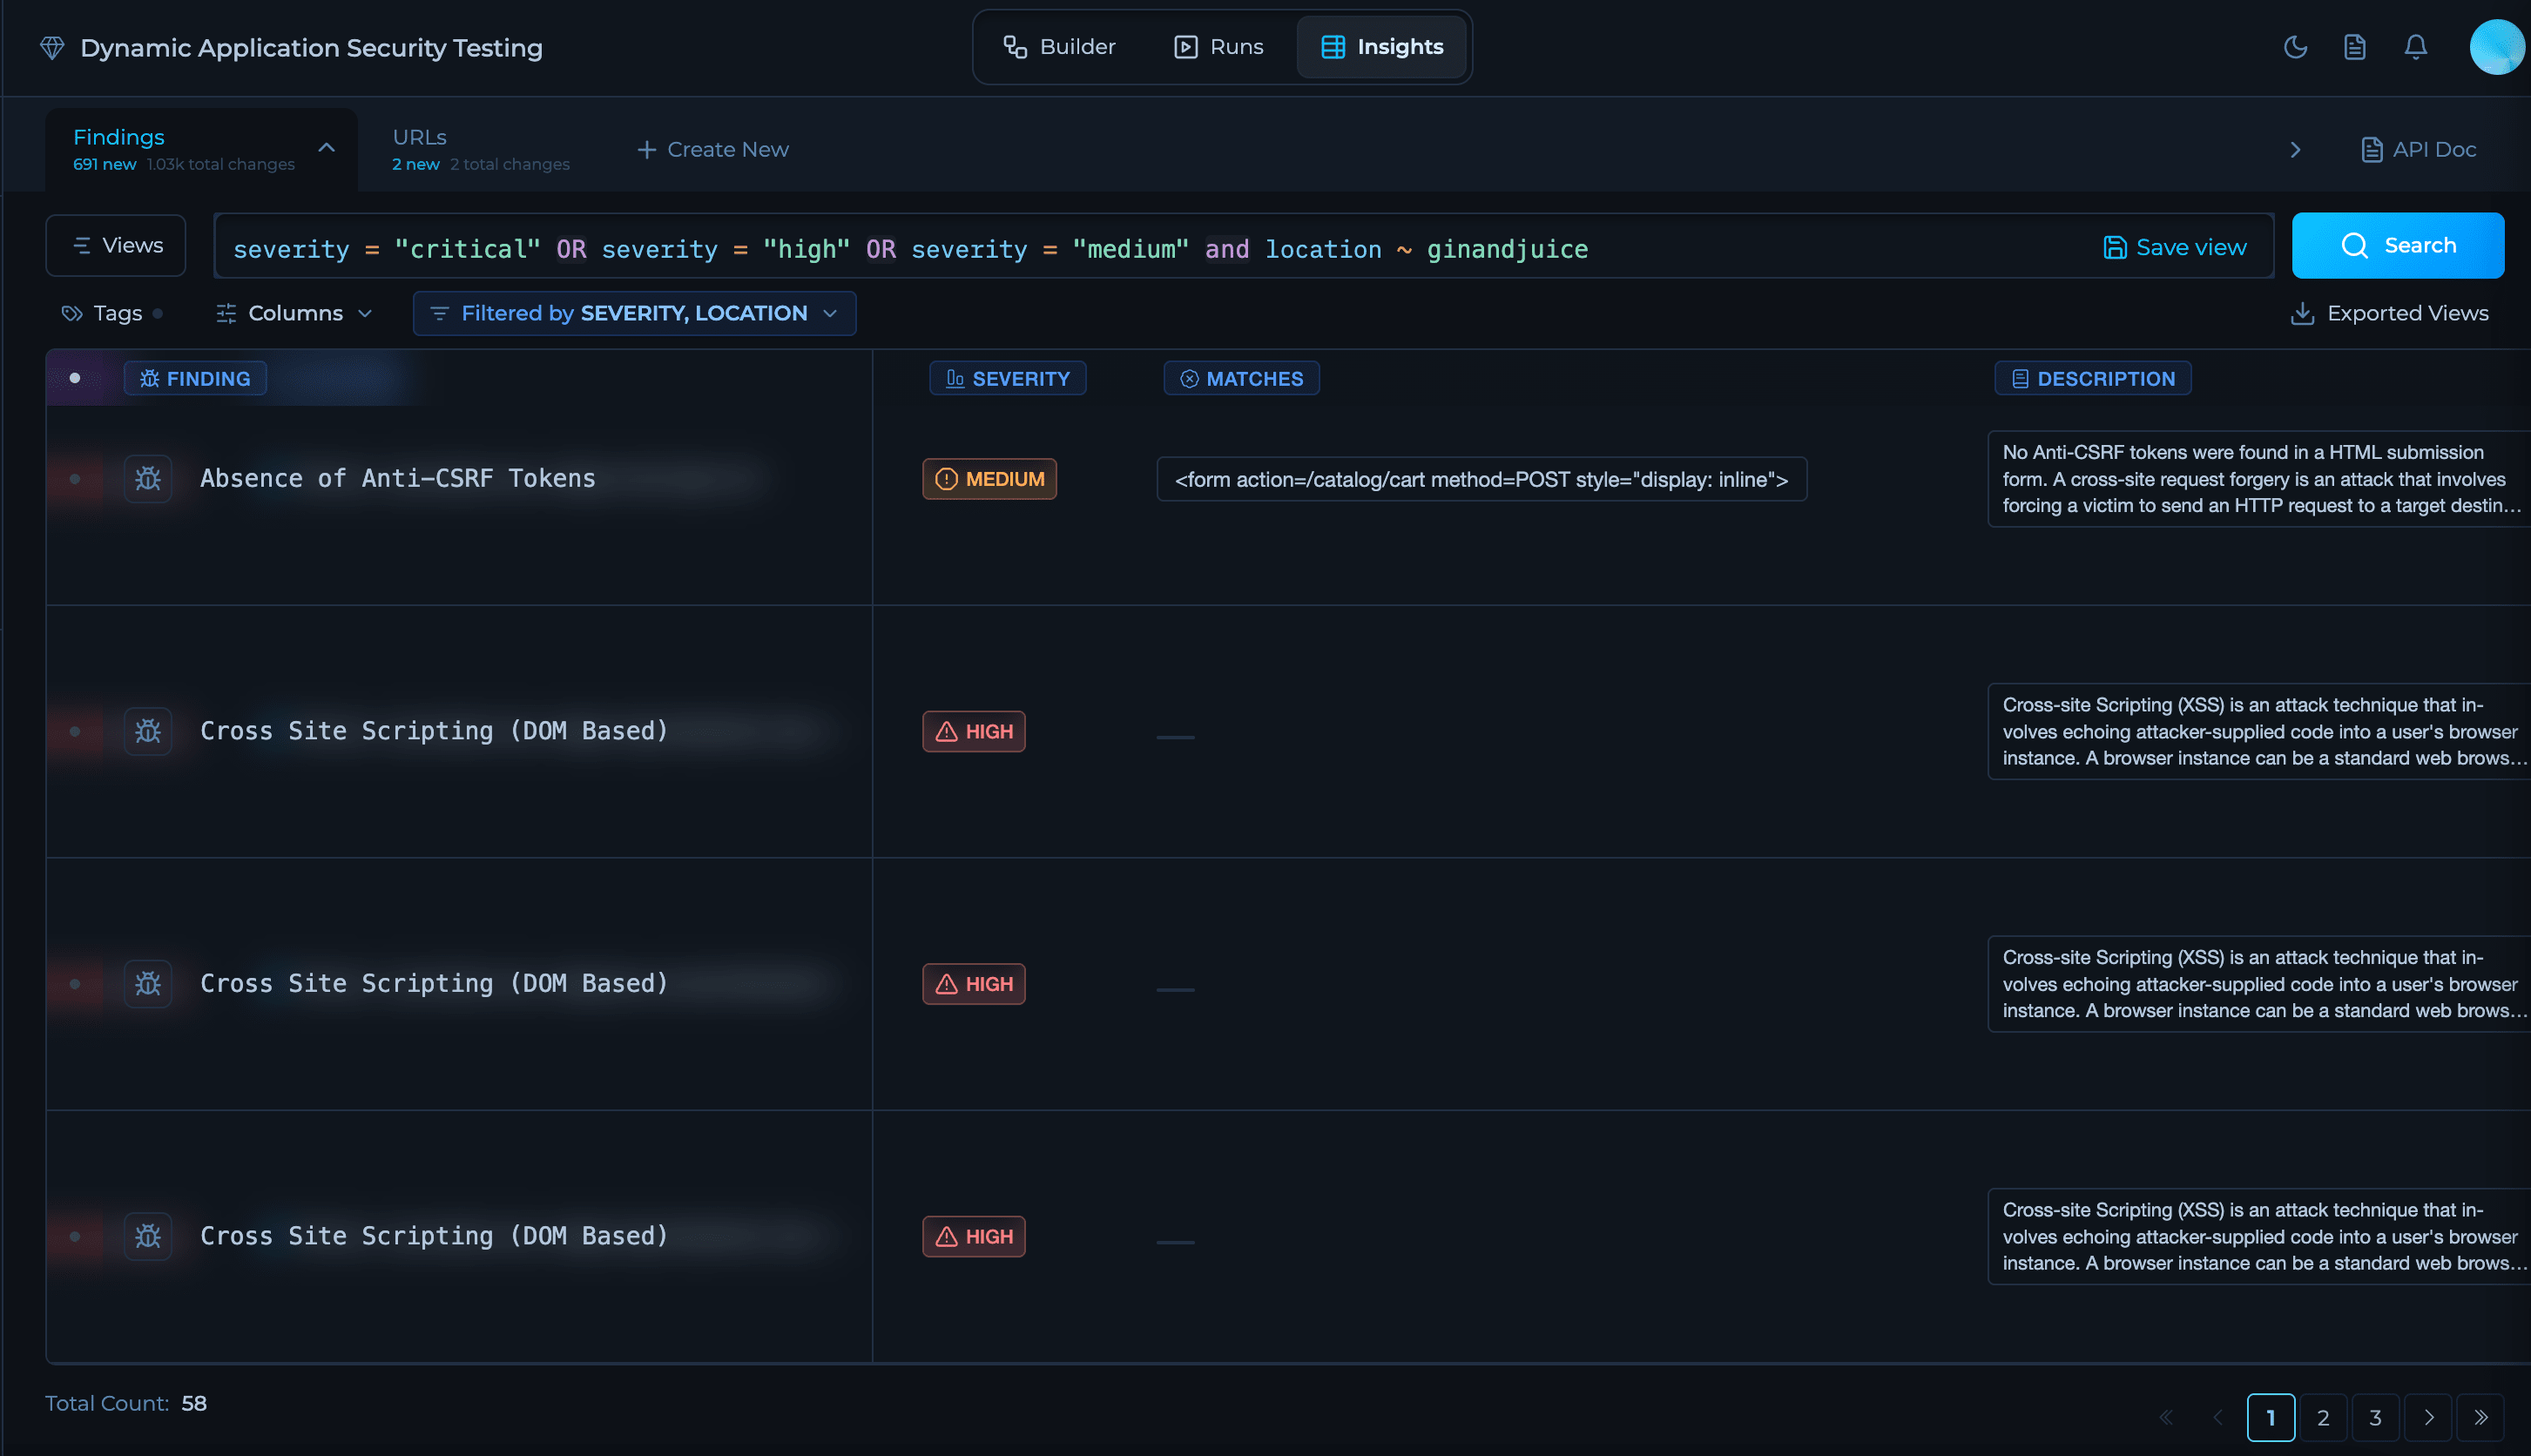Click Create New
Screen dimensions: 2531x1456
713,149
